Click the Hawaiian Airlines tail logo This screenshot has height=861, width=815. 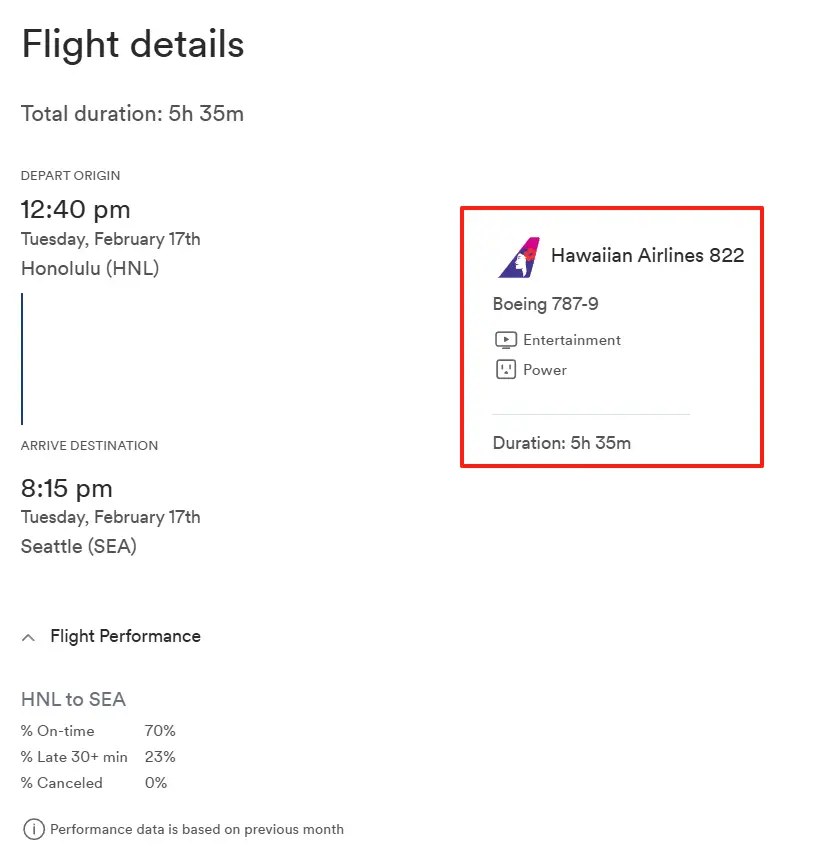(519, 258)
